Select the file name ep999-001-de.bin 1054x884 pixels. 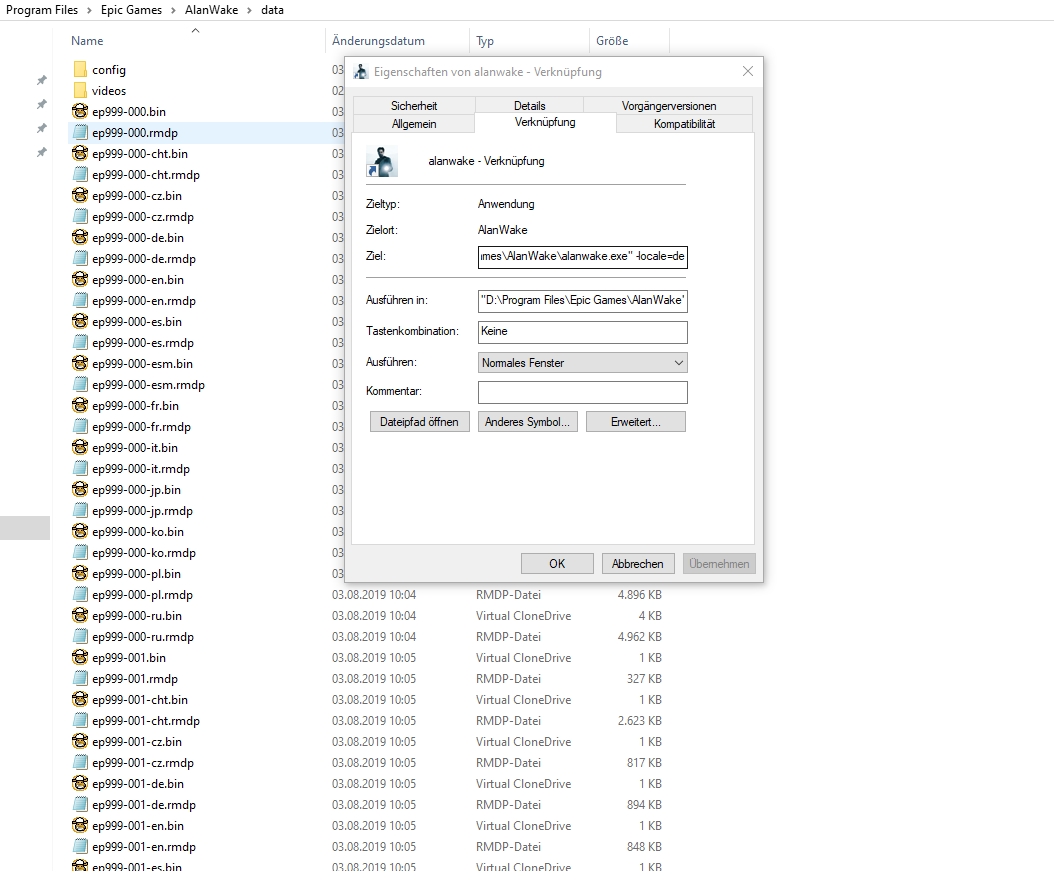[x=138, y=784]
